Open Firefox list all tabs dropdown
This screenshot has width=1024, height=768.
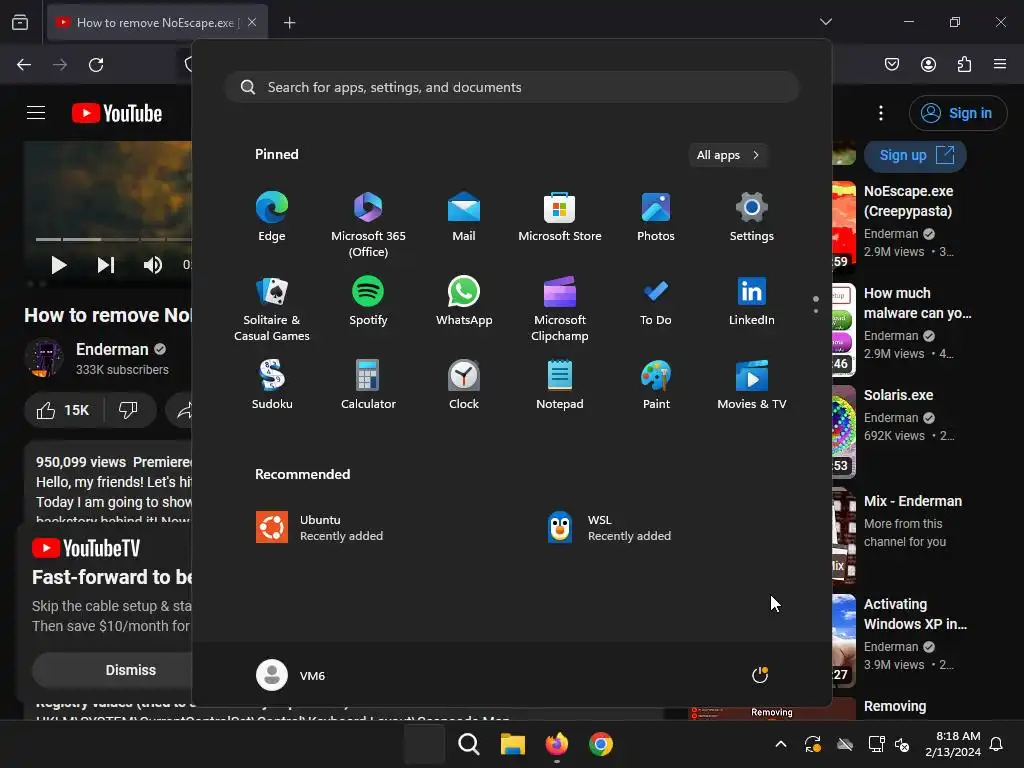coord(825,22)
